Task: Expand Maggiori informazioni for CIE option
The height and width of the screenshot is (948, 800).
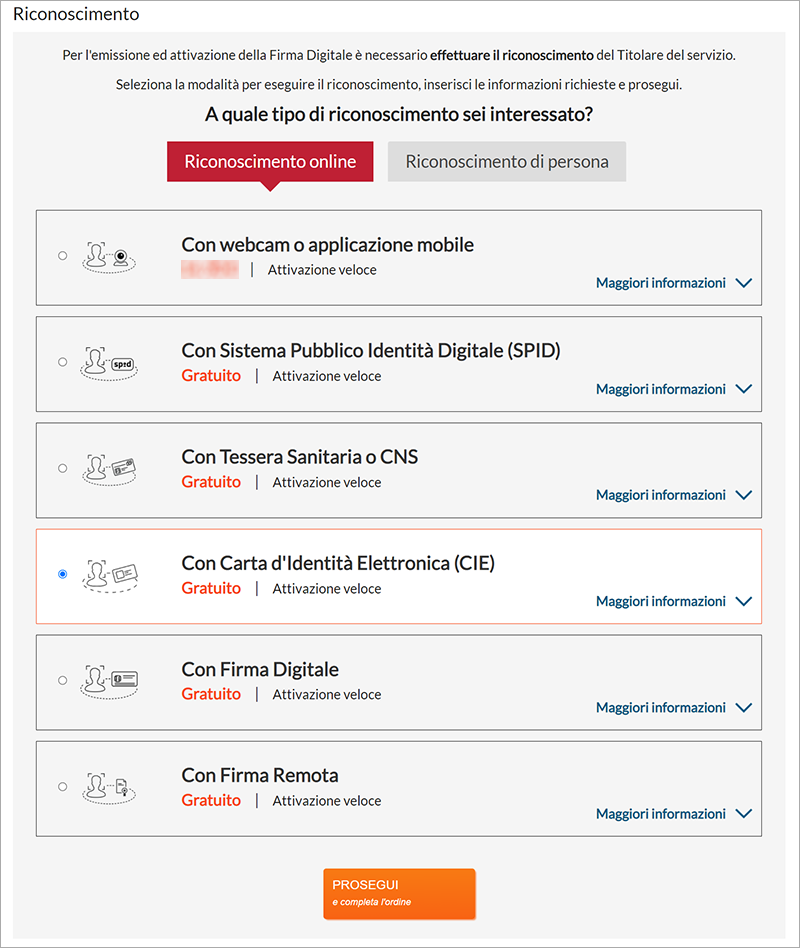Action: click(674, 602)
